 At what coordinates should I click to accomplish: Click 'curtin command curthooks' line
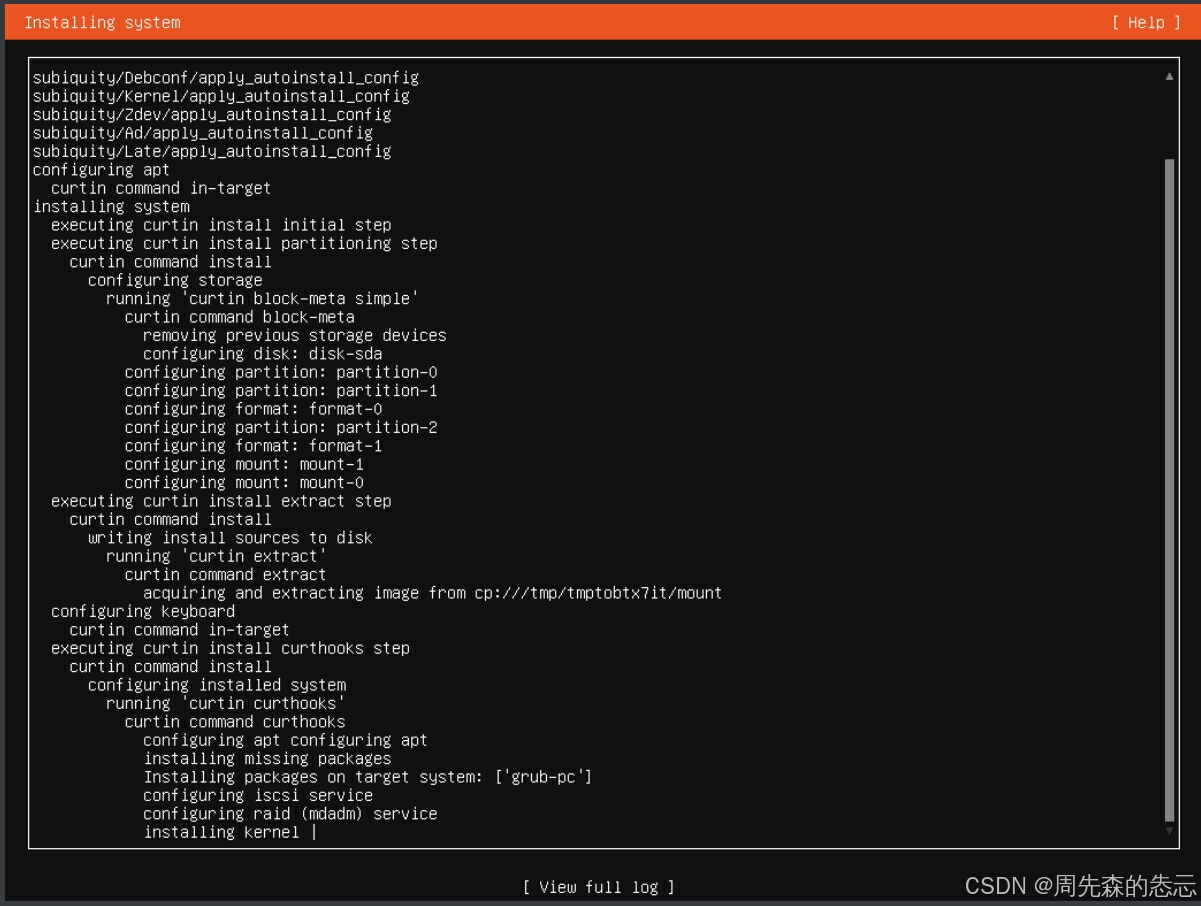coord(235,722)
